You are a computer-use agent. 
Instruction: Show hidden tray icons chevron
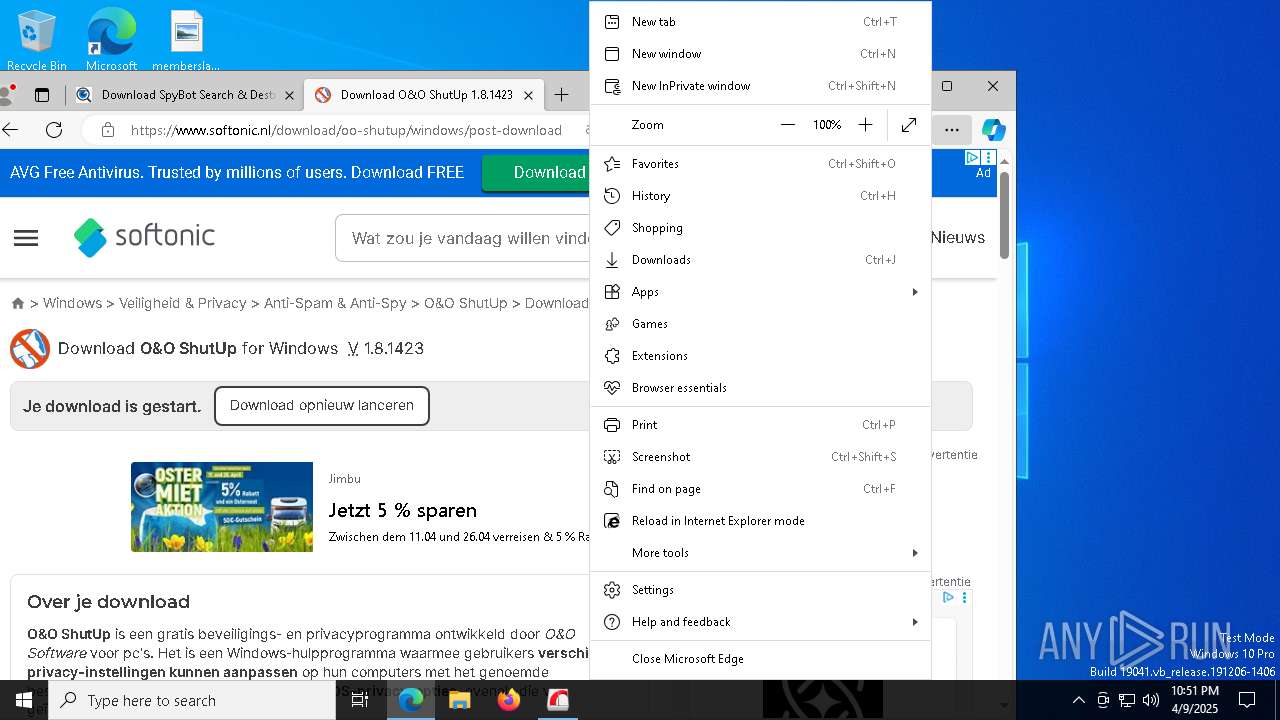(1078, 700)
